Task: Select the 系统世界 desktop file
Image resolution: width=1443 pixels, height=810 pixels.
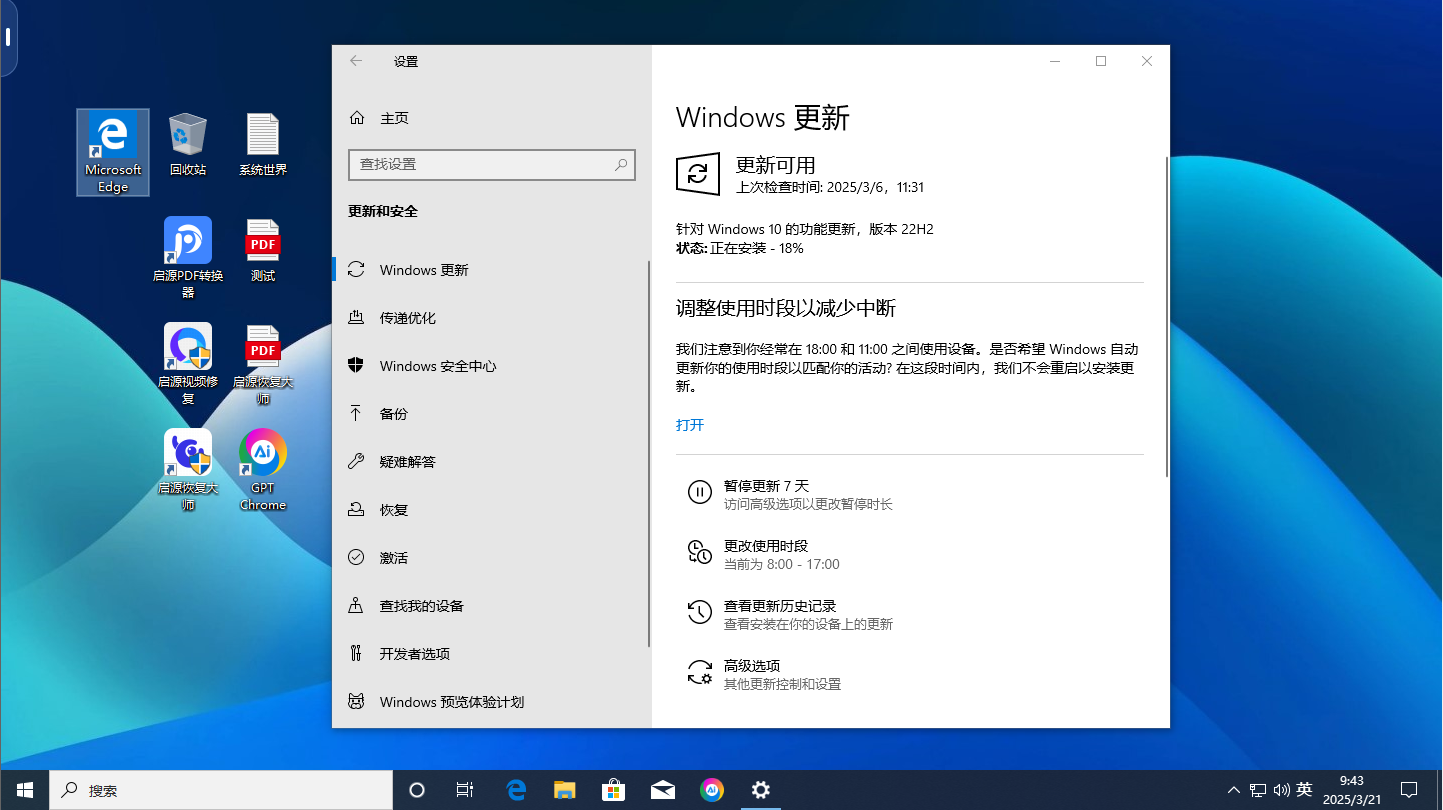Action: point(263,145)
